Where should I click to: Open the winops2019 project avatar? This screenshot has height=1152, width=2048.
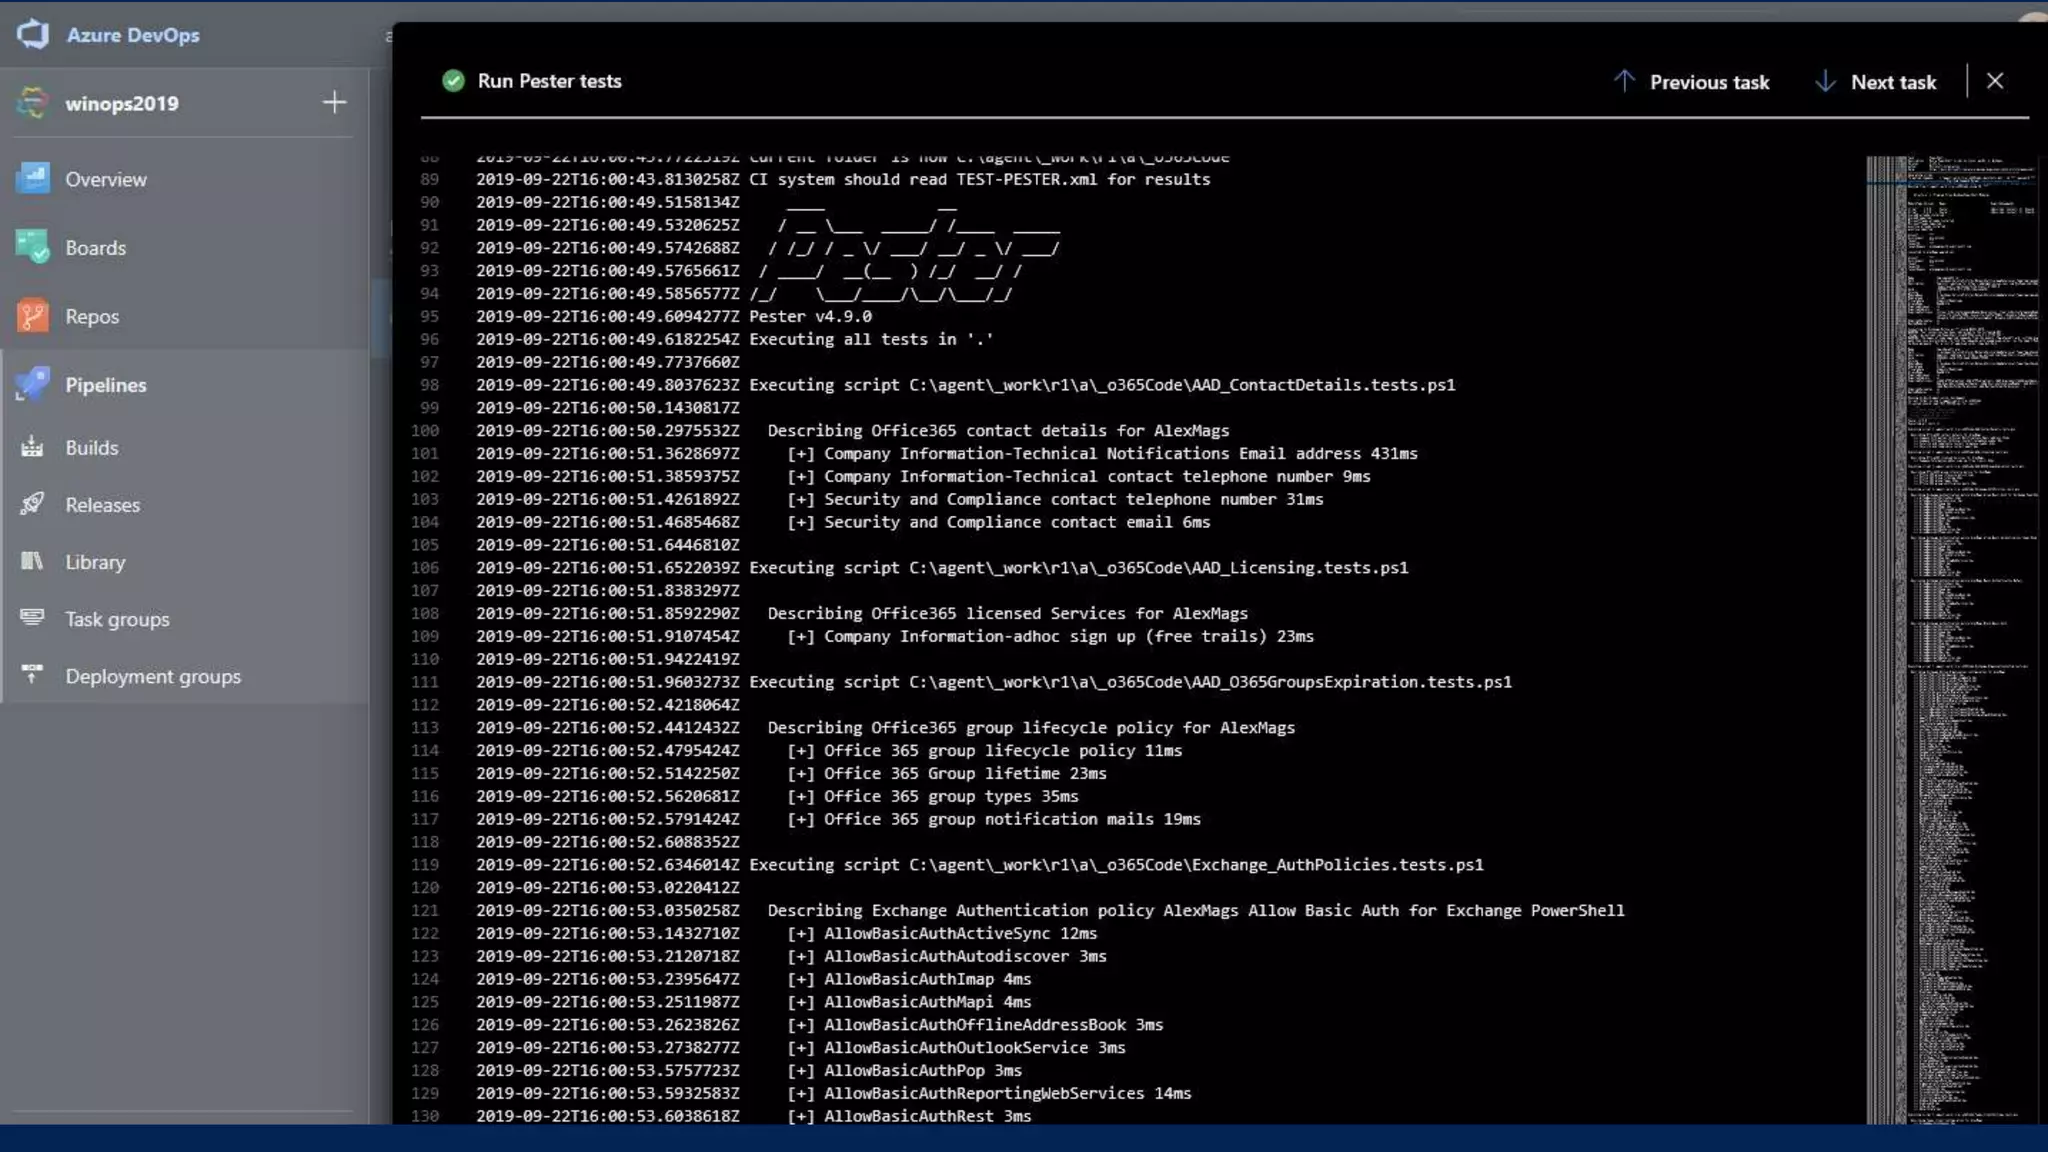point(33,103)
